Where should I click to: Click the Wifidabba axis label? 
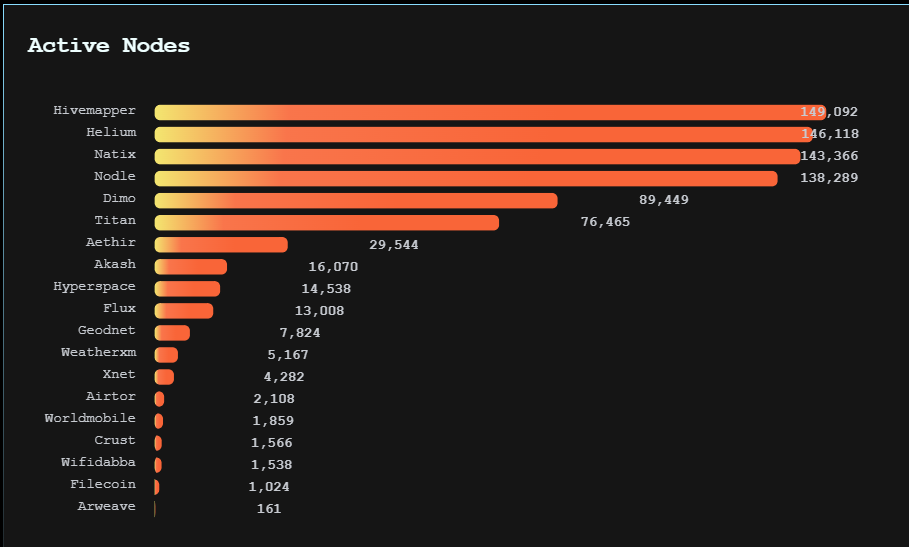pos(98,463)
